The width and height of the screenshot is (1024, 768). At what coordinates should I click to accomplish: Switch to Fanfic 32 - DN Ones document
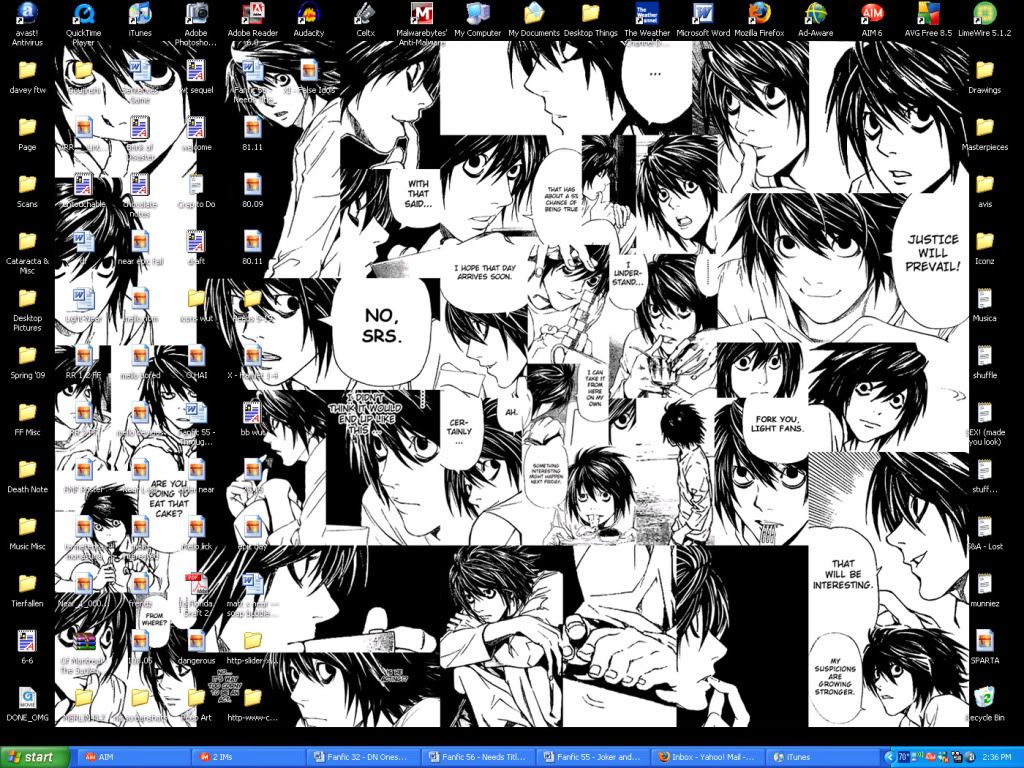[x=362, y=757]
